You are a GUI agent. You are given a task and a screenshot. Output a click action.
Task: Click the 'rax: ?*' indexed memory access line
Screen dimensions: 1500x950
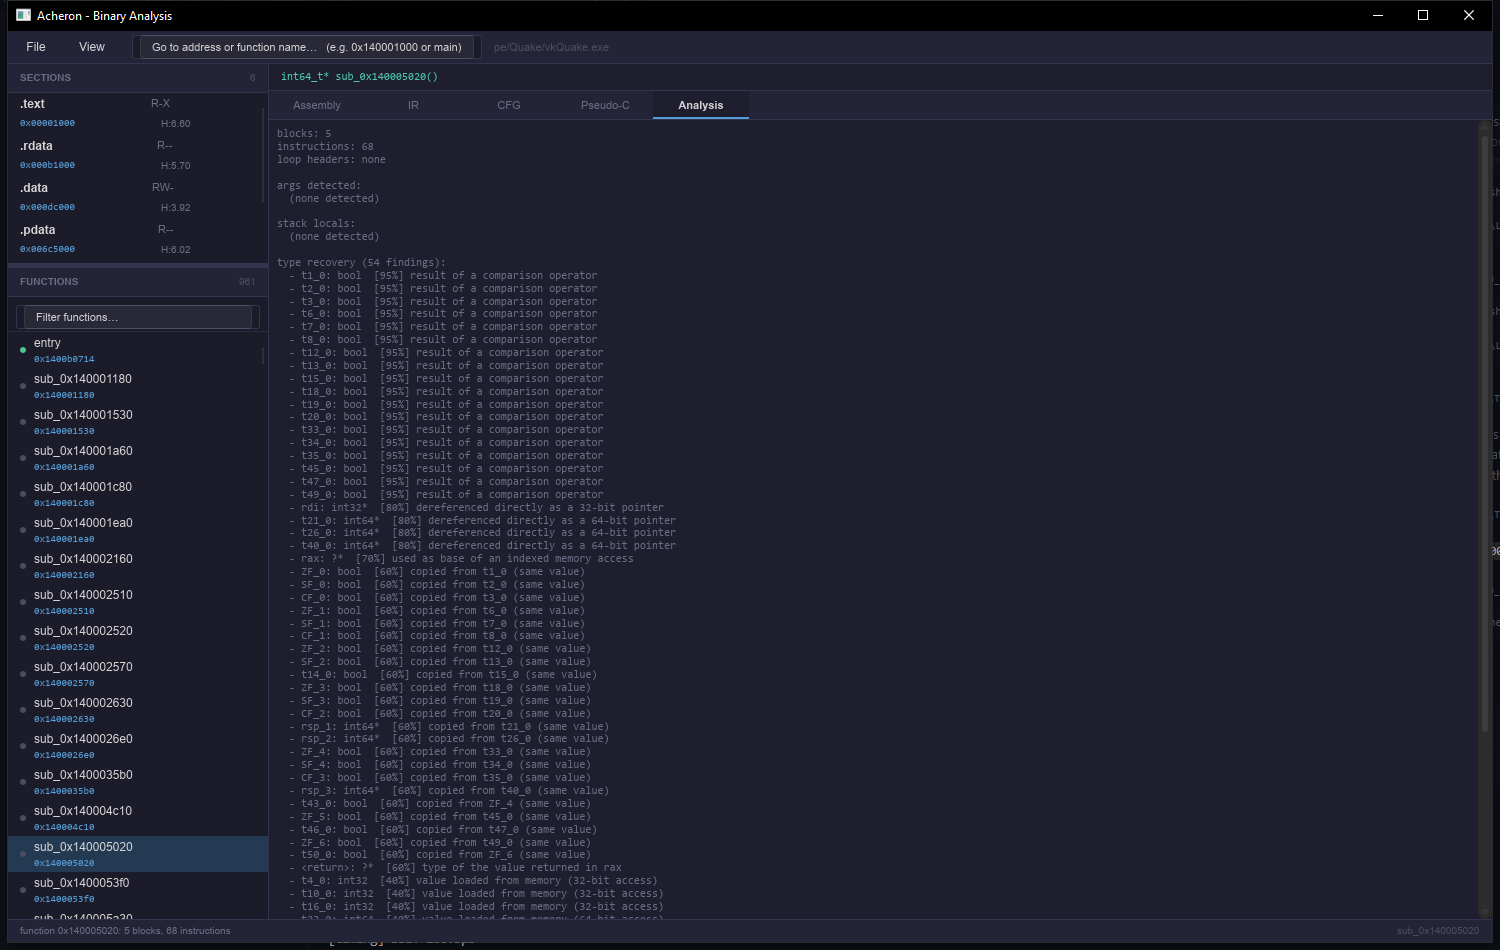(461, 559)
